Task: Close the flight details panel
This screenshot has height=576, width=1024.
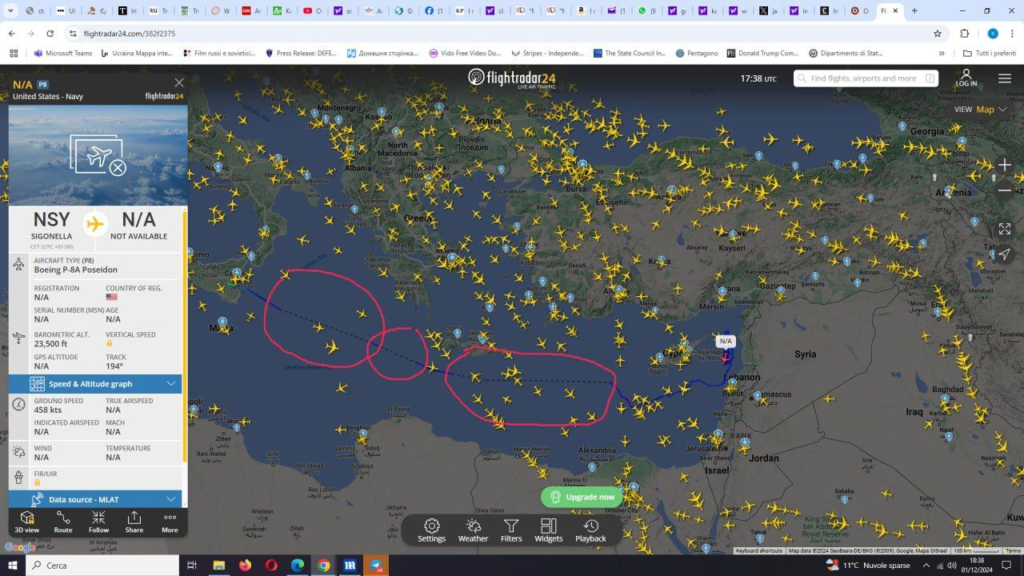Action: point(179,83)
